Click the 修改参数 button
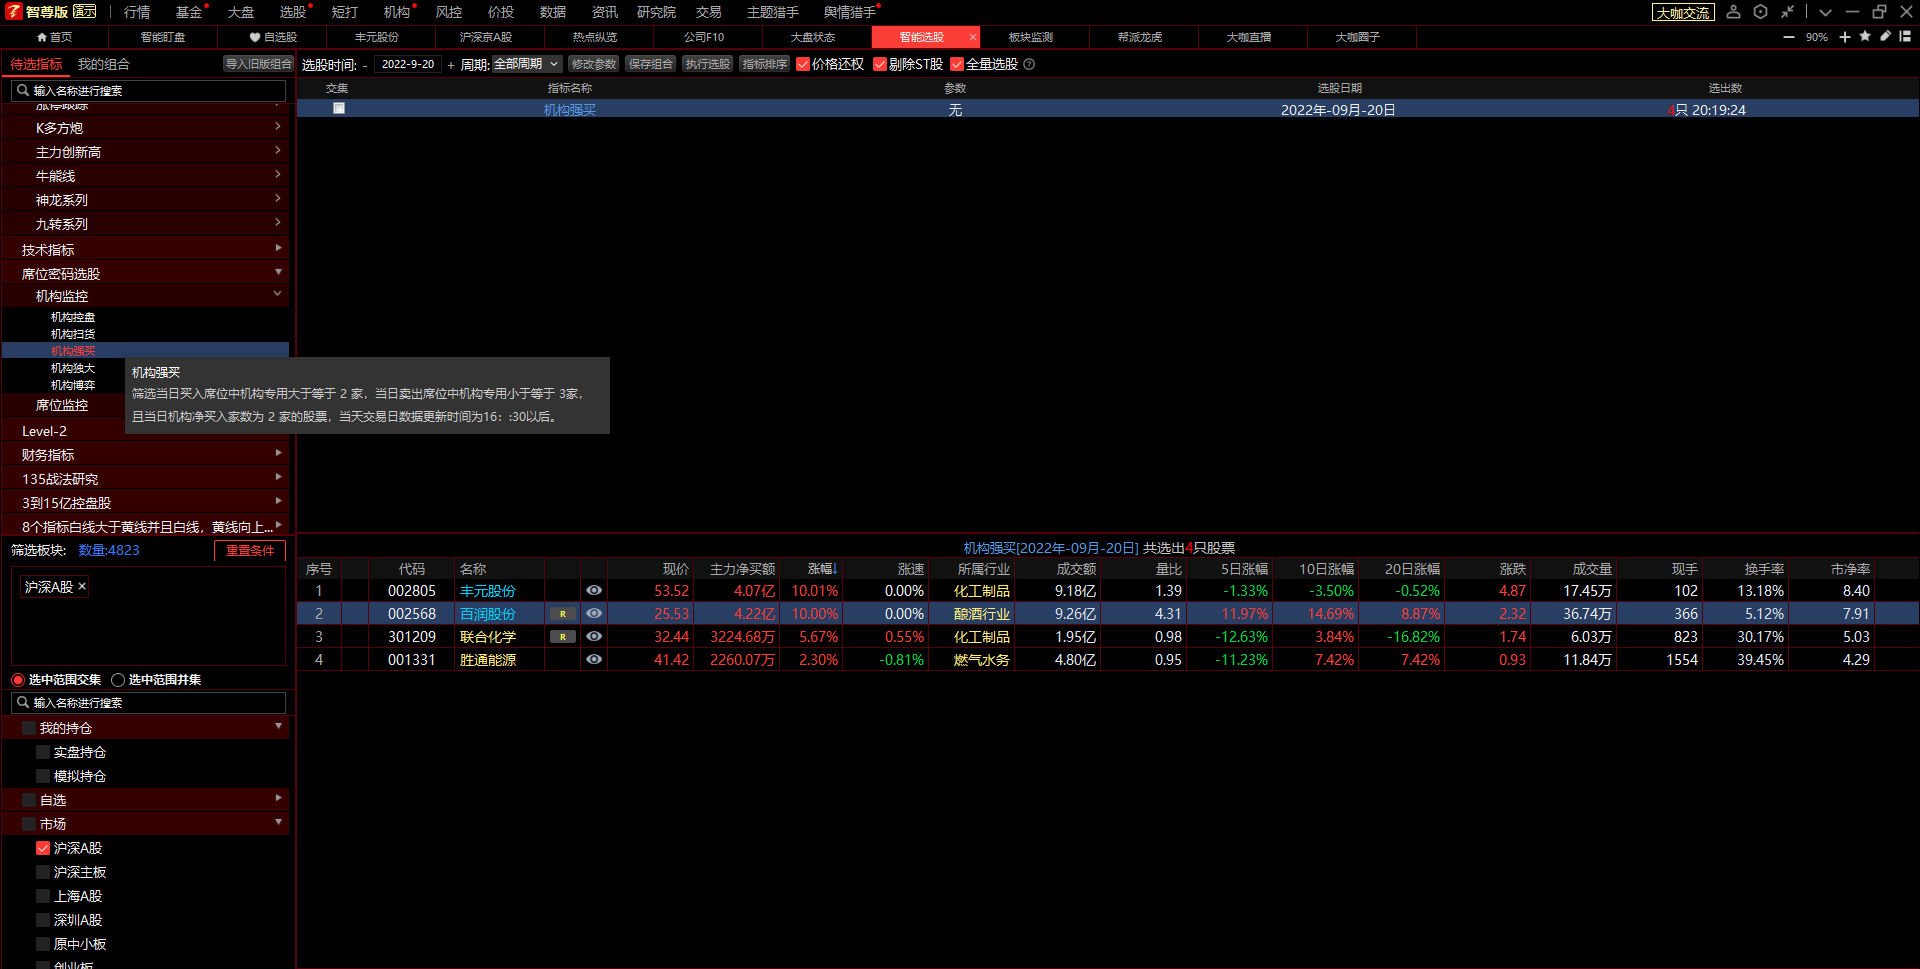 click(x=594, y=64)
